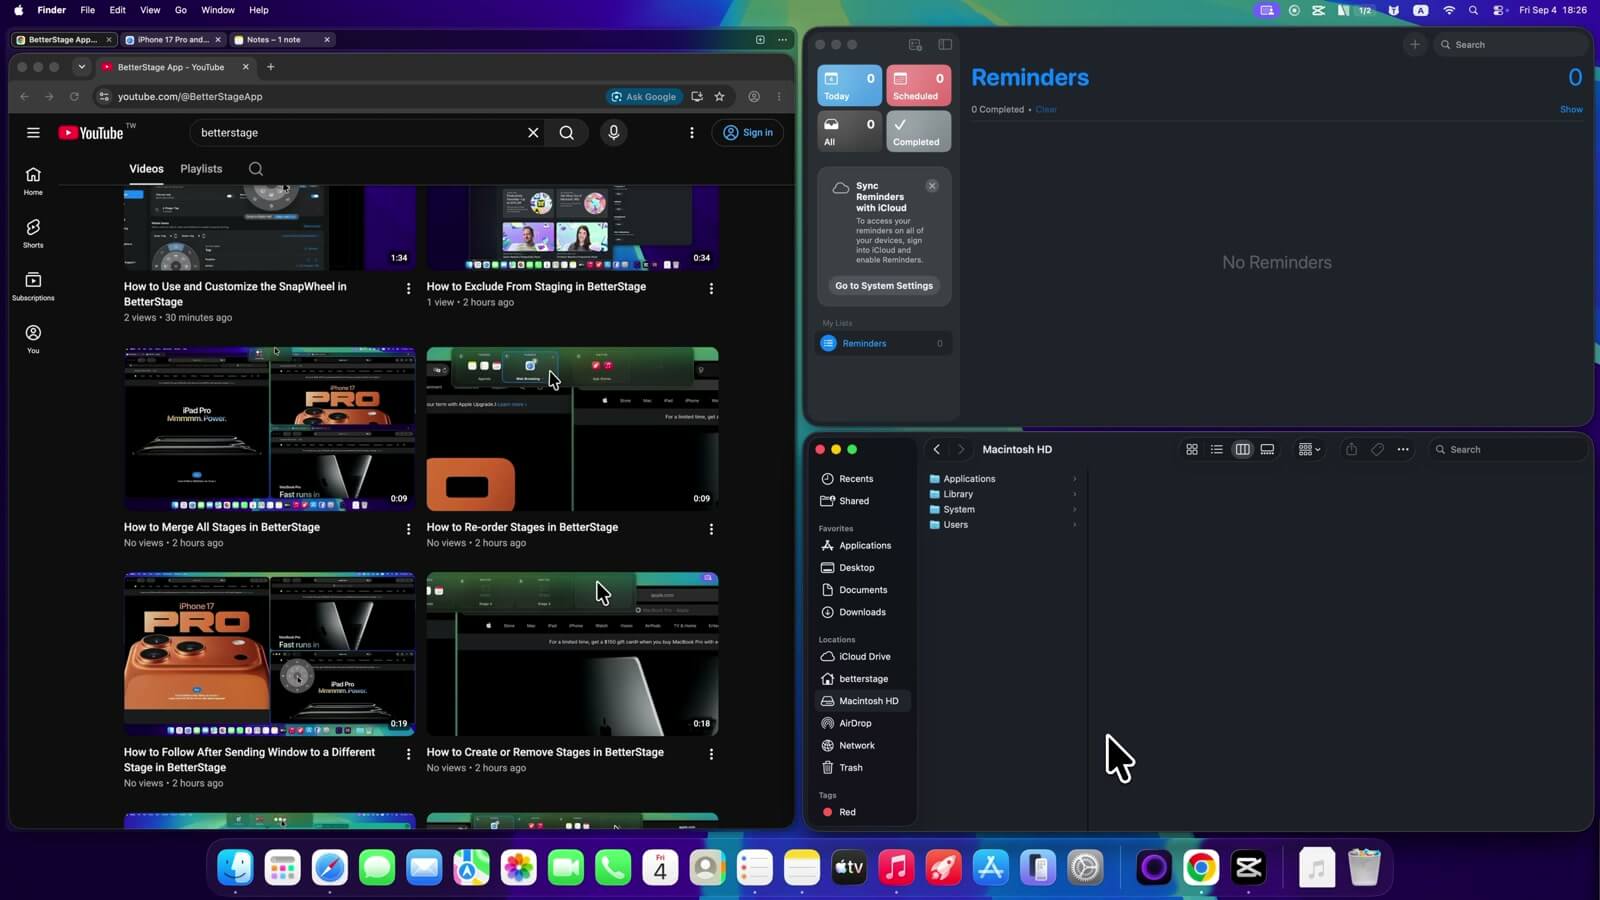Select Completed smart list in Reminders

[918, 131]
